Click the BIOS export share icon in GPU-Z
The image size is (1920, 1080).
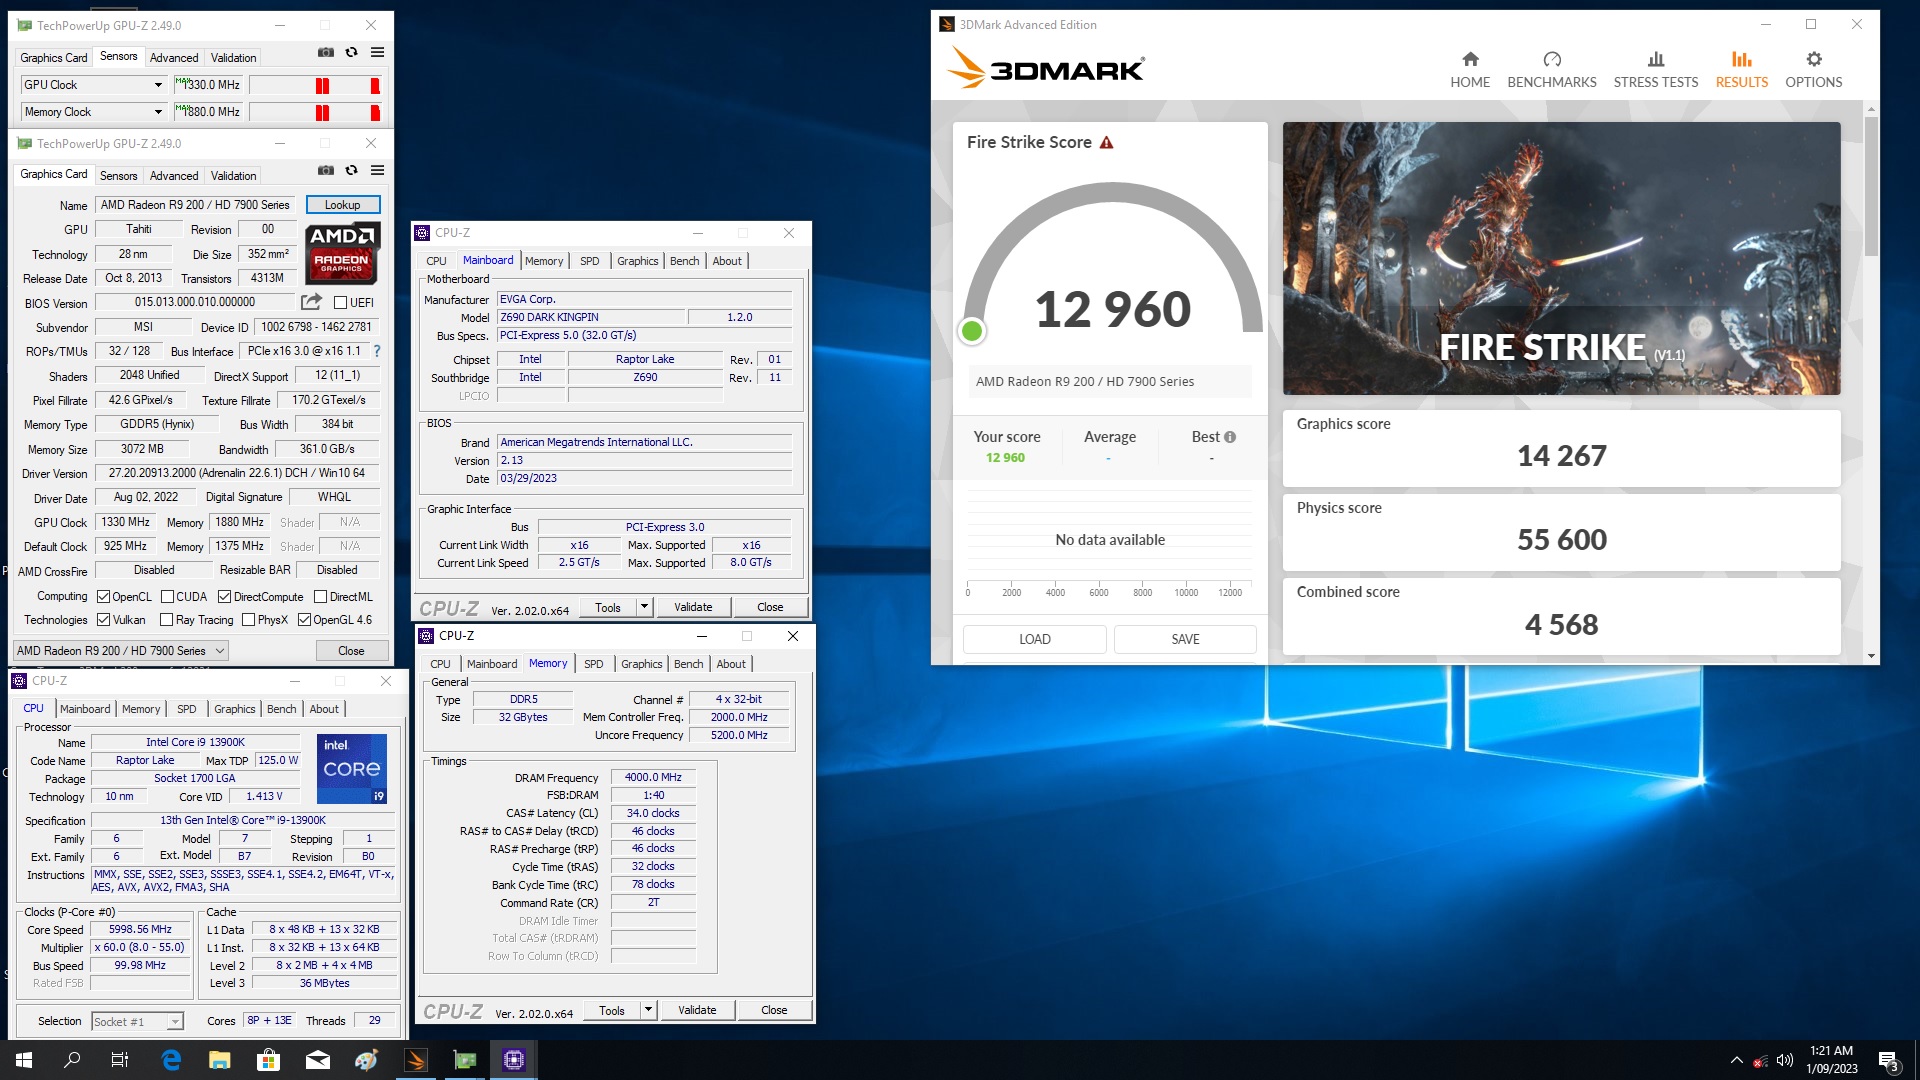pos(311,302)
